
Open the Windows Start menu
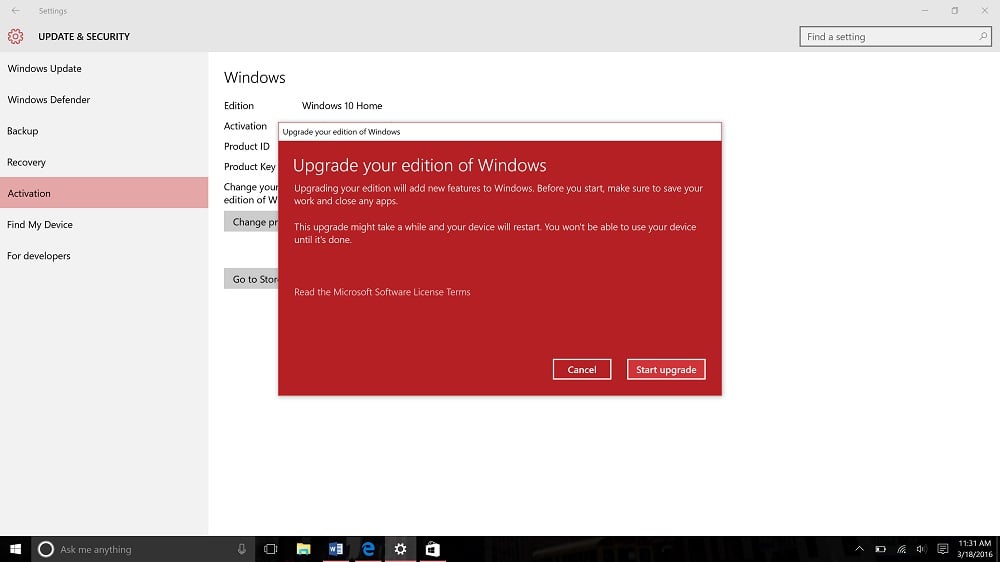pyautogui.click(x=15, y=549)
